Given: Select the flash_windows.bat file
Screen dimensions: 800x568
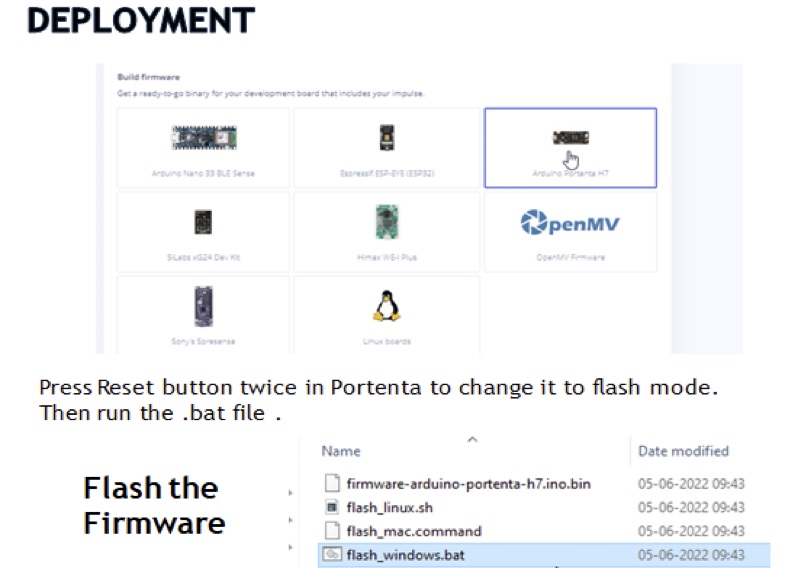Looking at the screenshot, I should pos(544,555).
